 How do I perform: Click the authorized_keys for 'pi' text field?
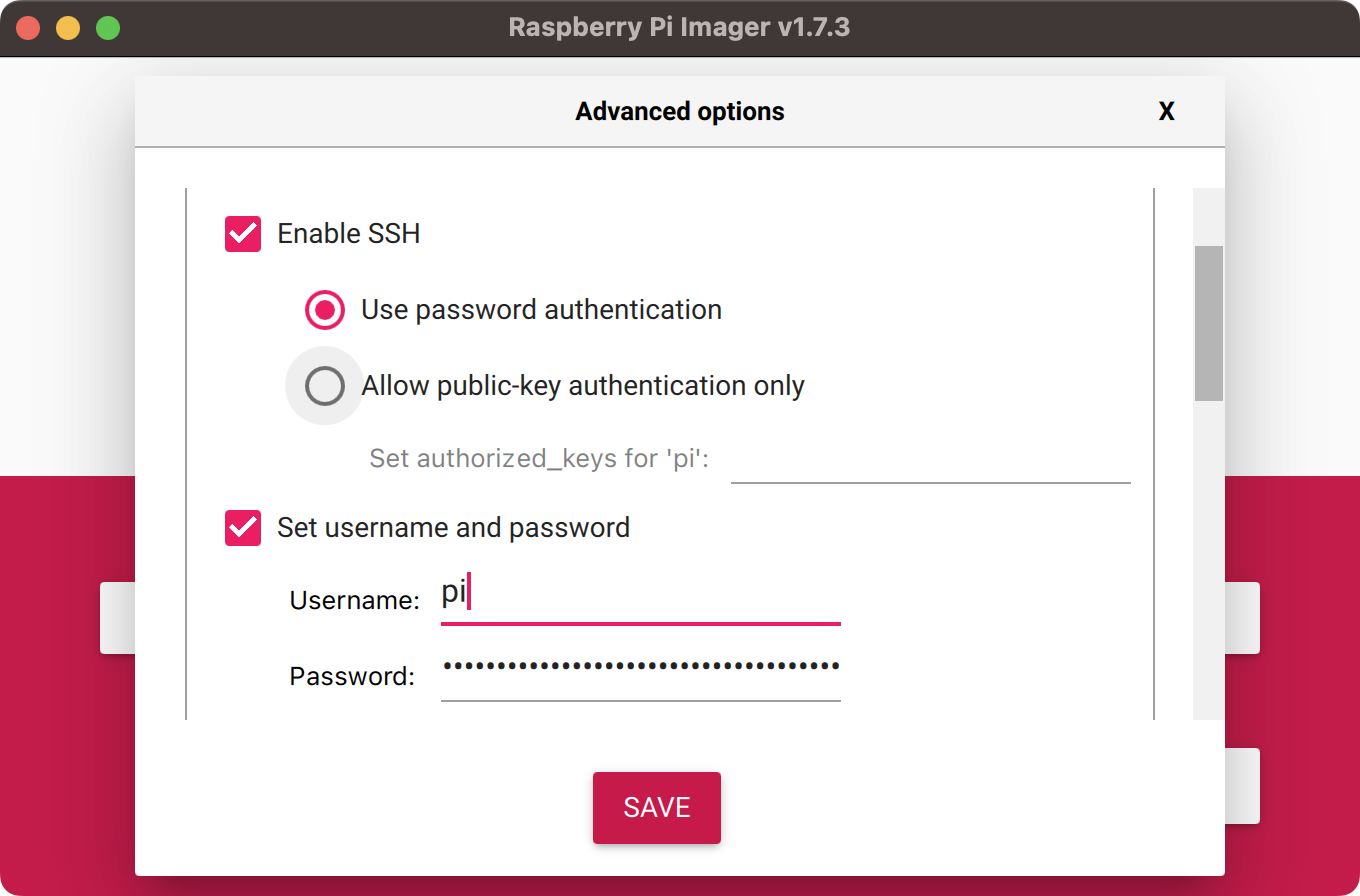pyautogui.click(x=930, y=460)
